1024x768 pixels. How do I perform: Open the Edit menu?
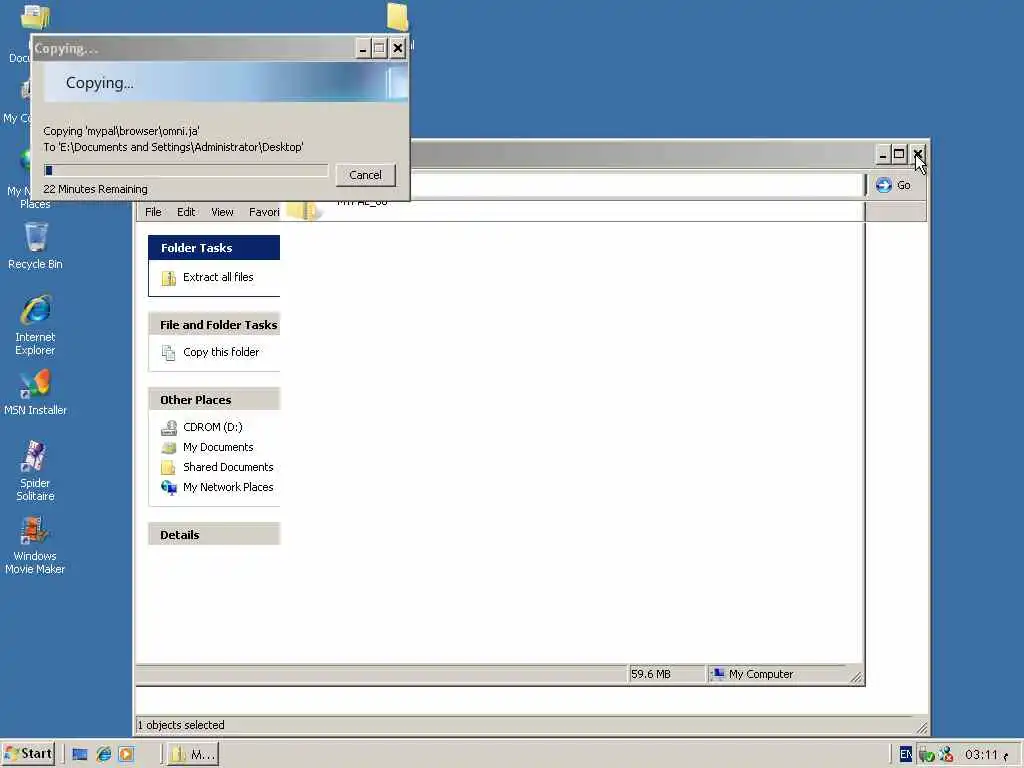click(186, 212)
